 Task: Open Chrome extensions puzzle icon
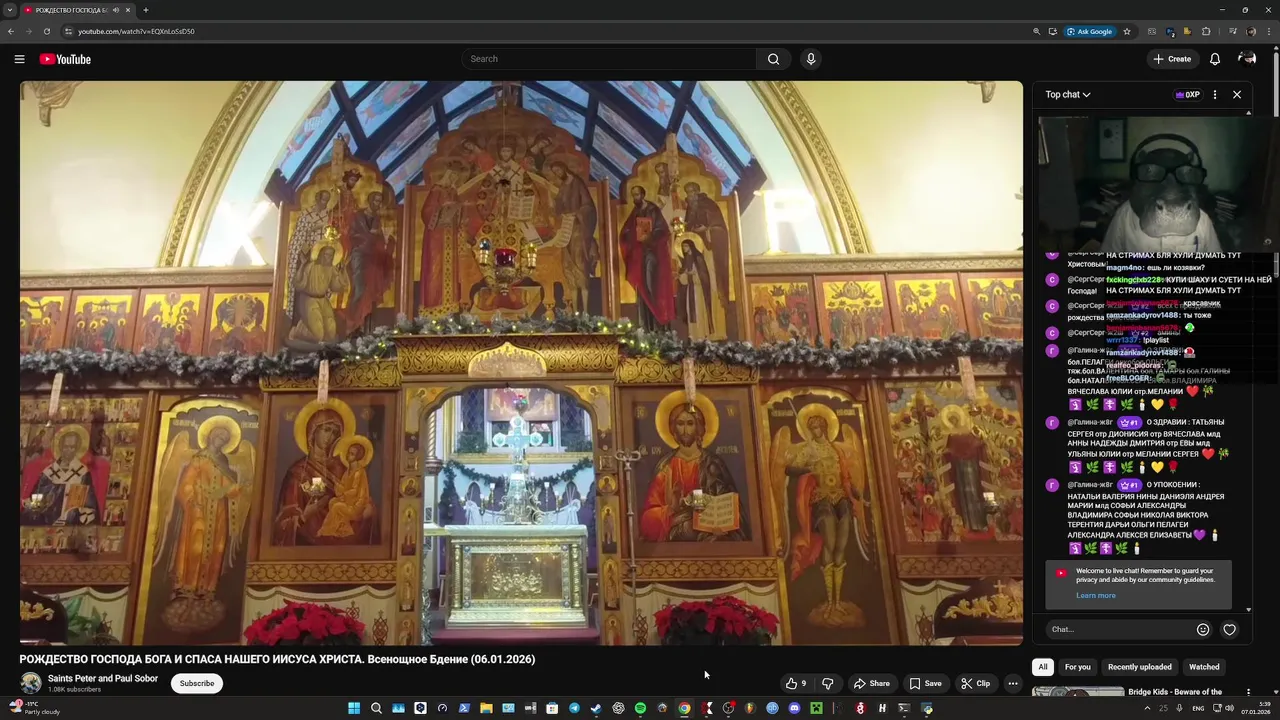[x=1206, y=31]
